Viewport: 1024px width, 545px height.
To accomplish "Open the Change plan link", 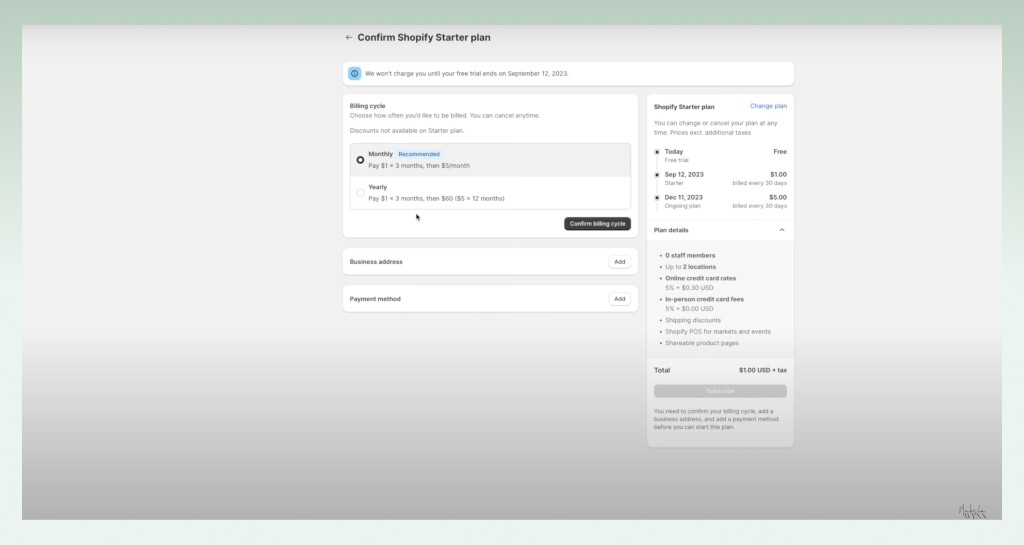I will 768,106.
